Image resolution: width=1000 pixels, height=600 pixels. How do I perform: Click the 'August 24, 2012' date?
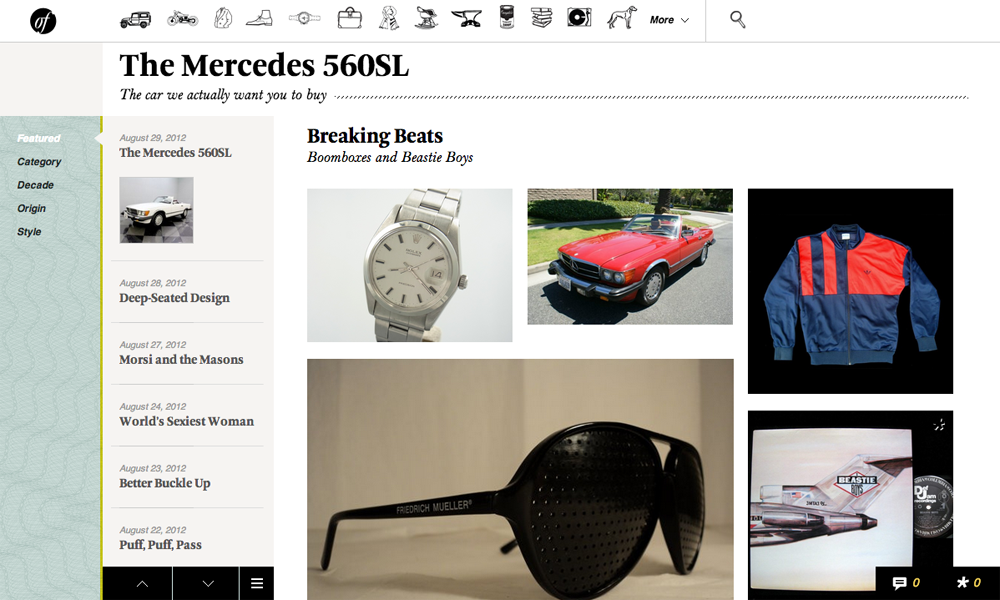tap(152, 407)
